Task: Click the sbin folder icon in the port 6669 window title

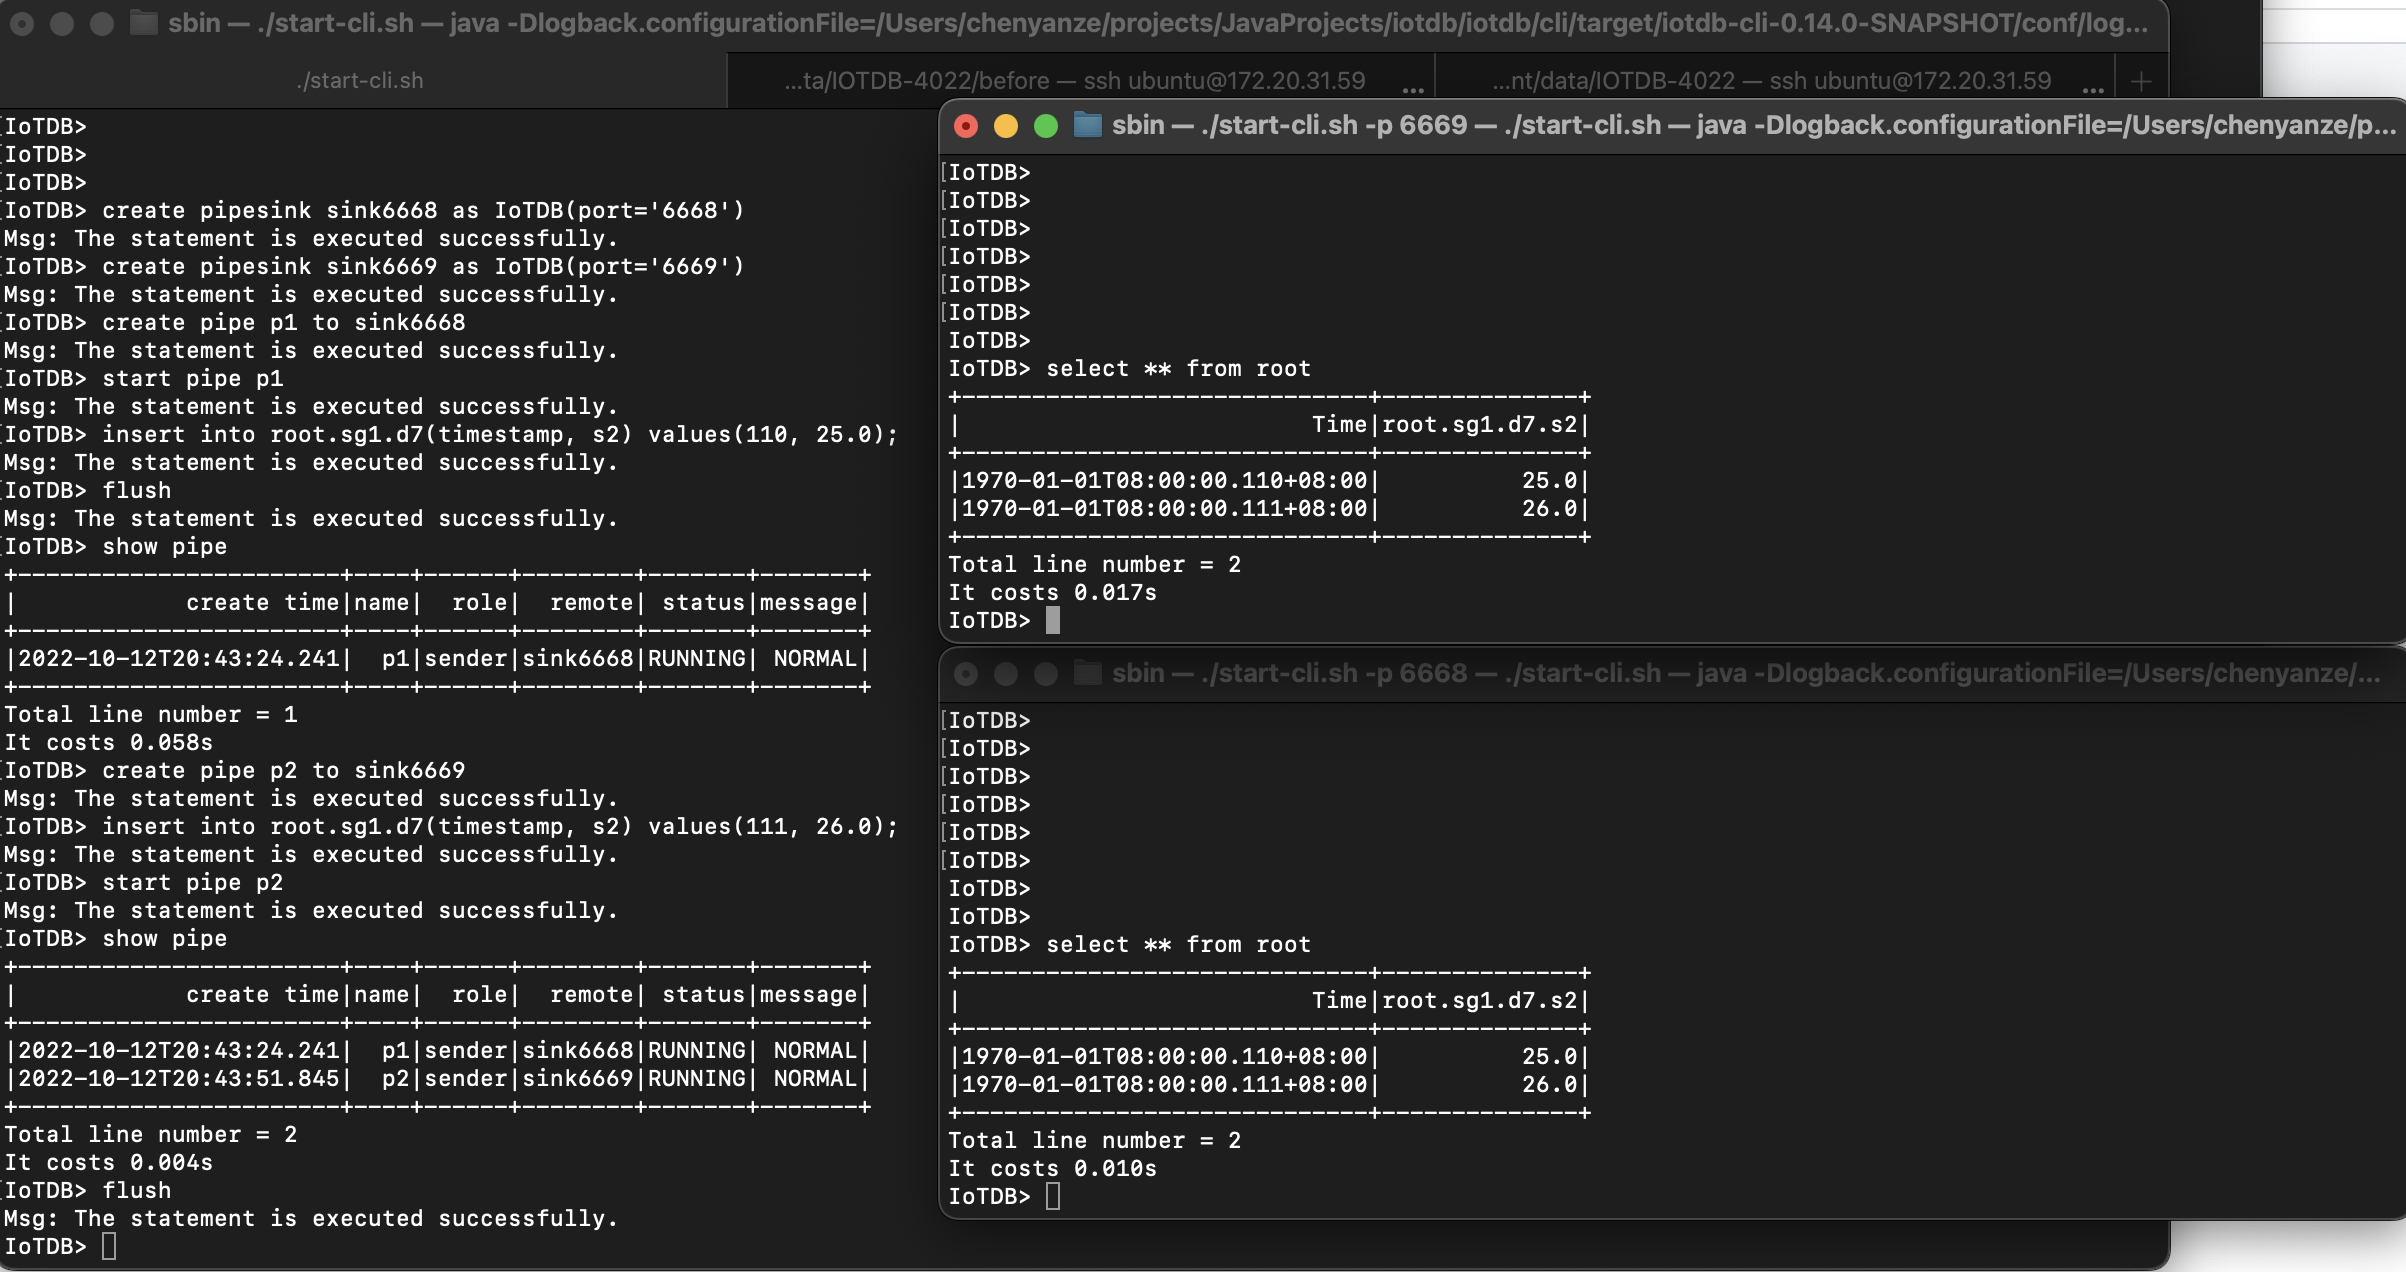Action: point(1087,125)
